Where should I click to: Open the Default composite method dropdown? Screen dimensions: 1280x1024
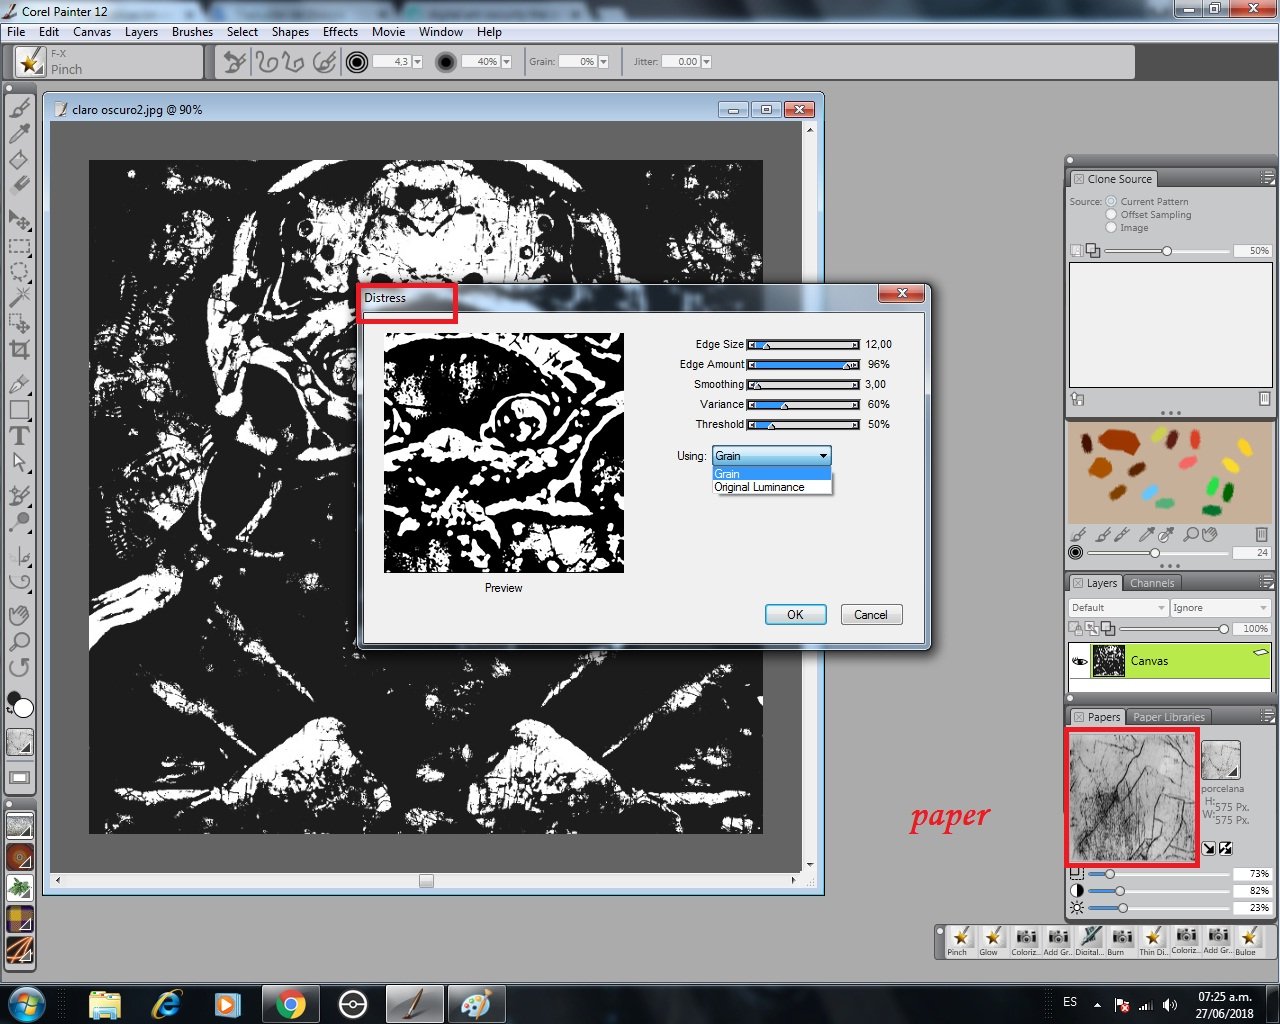coord(1118,608)
